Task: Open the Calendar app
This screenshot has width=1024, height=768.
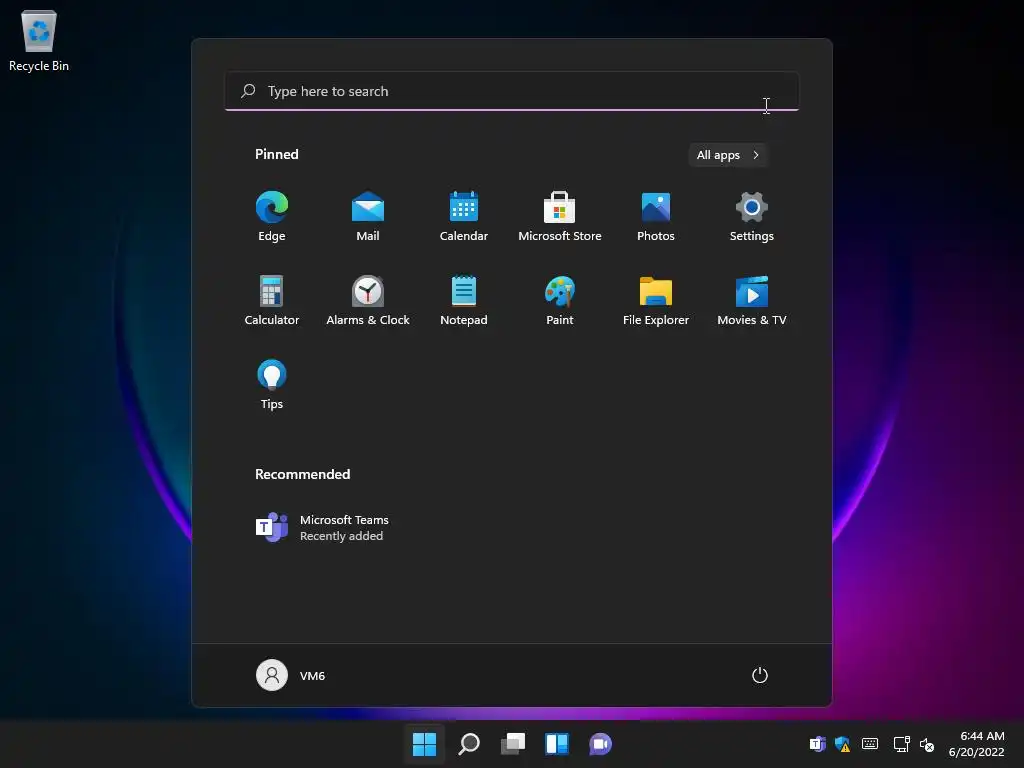Action: pyautogui.click(x=464, y=216)
